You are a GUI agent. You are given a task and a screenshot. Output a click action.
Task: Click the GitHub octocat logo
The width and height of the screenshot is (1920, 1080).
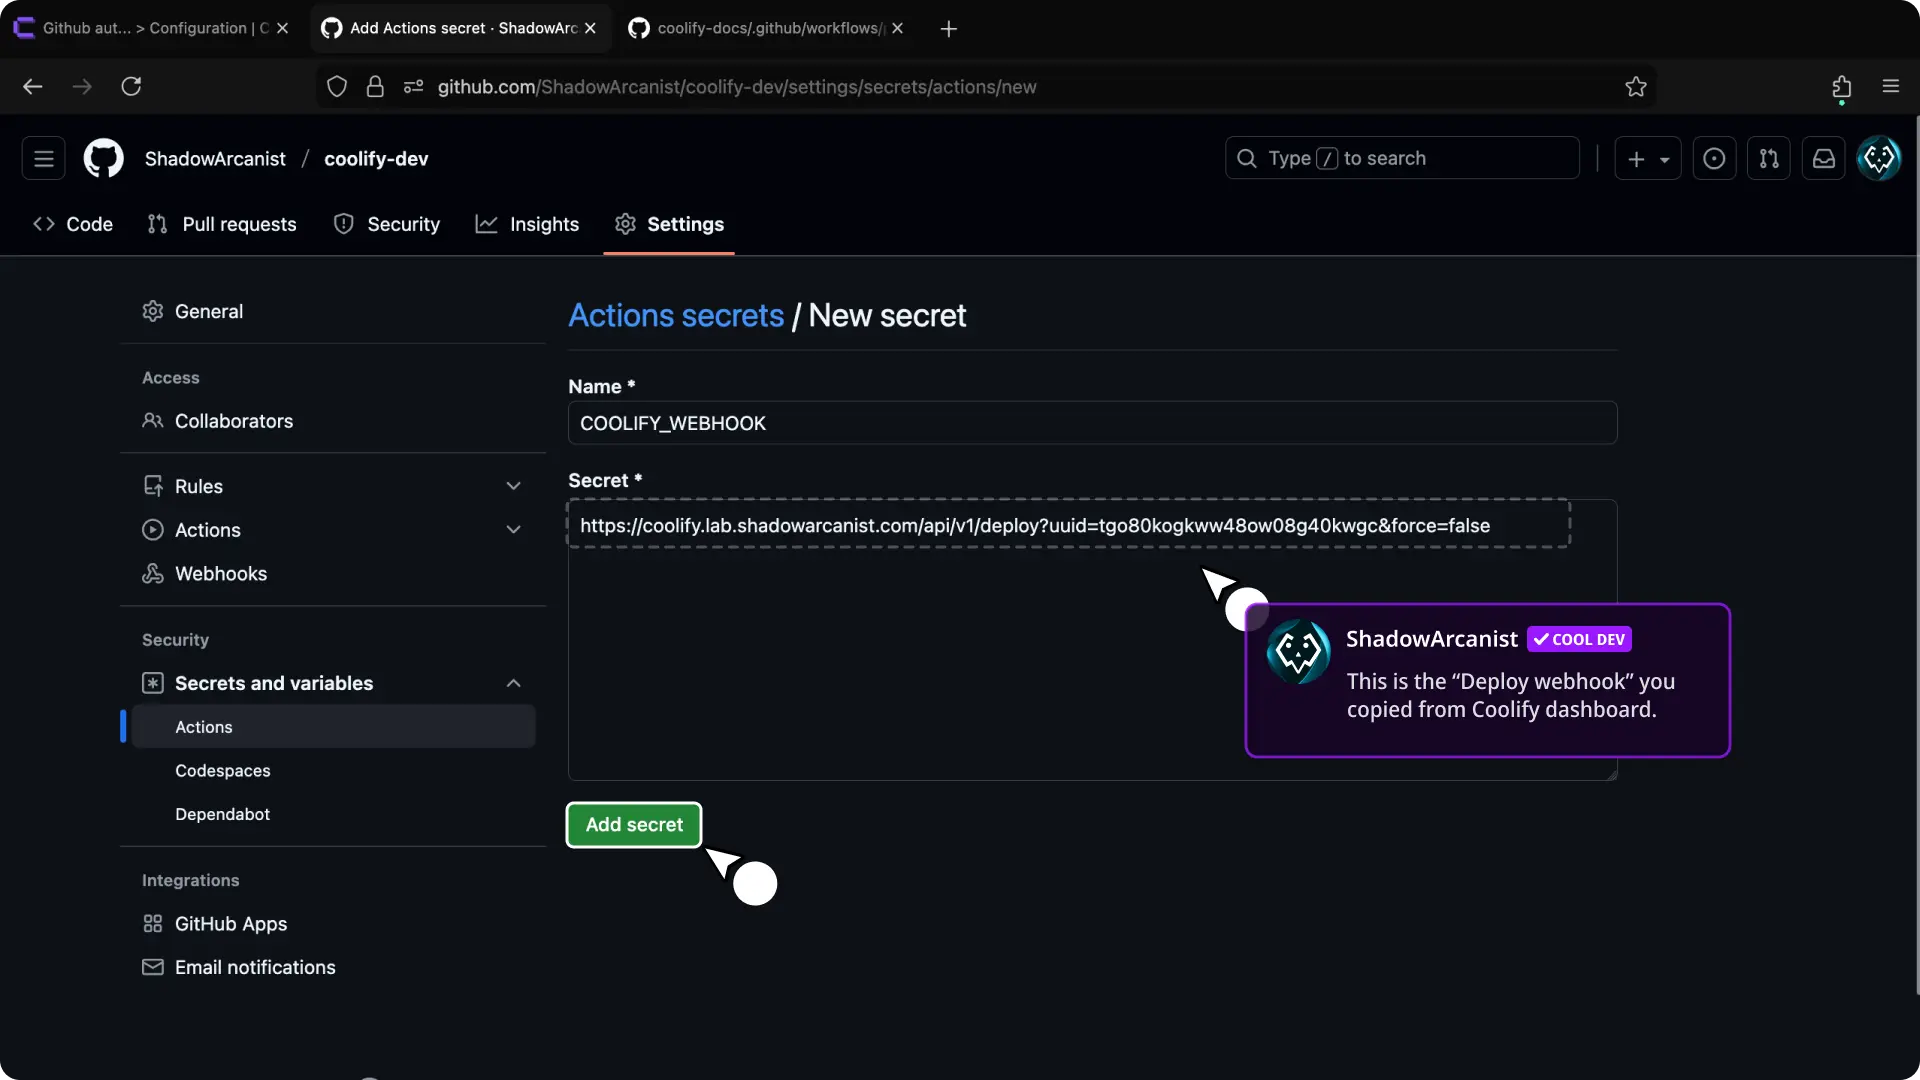(x=103, y=158)
